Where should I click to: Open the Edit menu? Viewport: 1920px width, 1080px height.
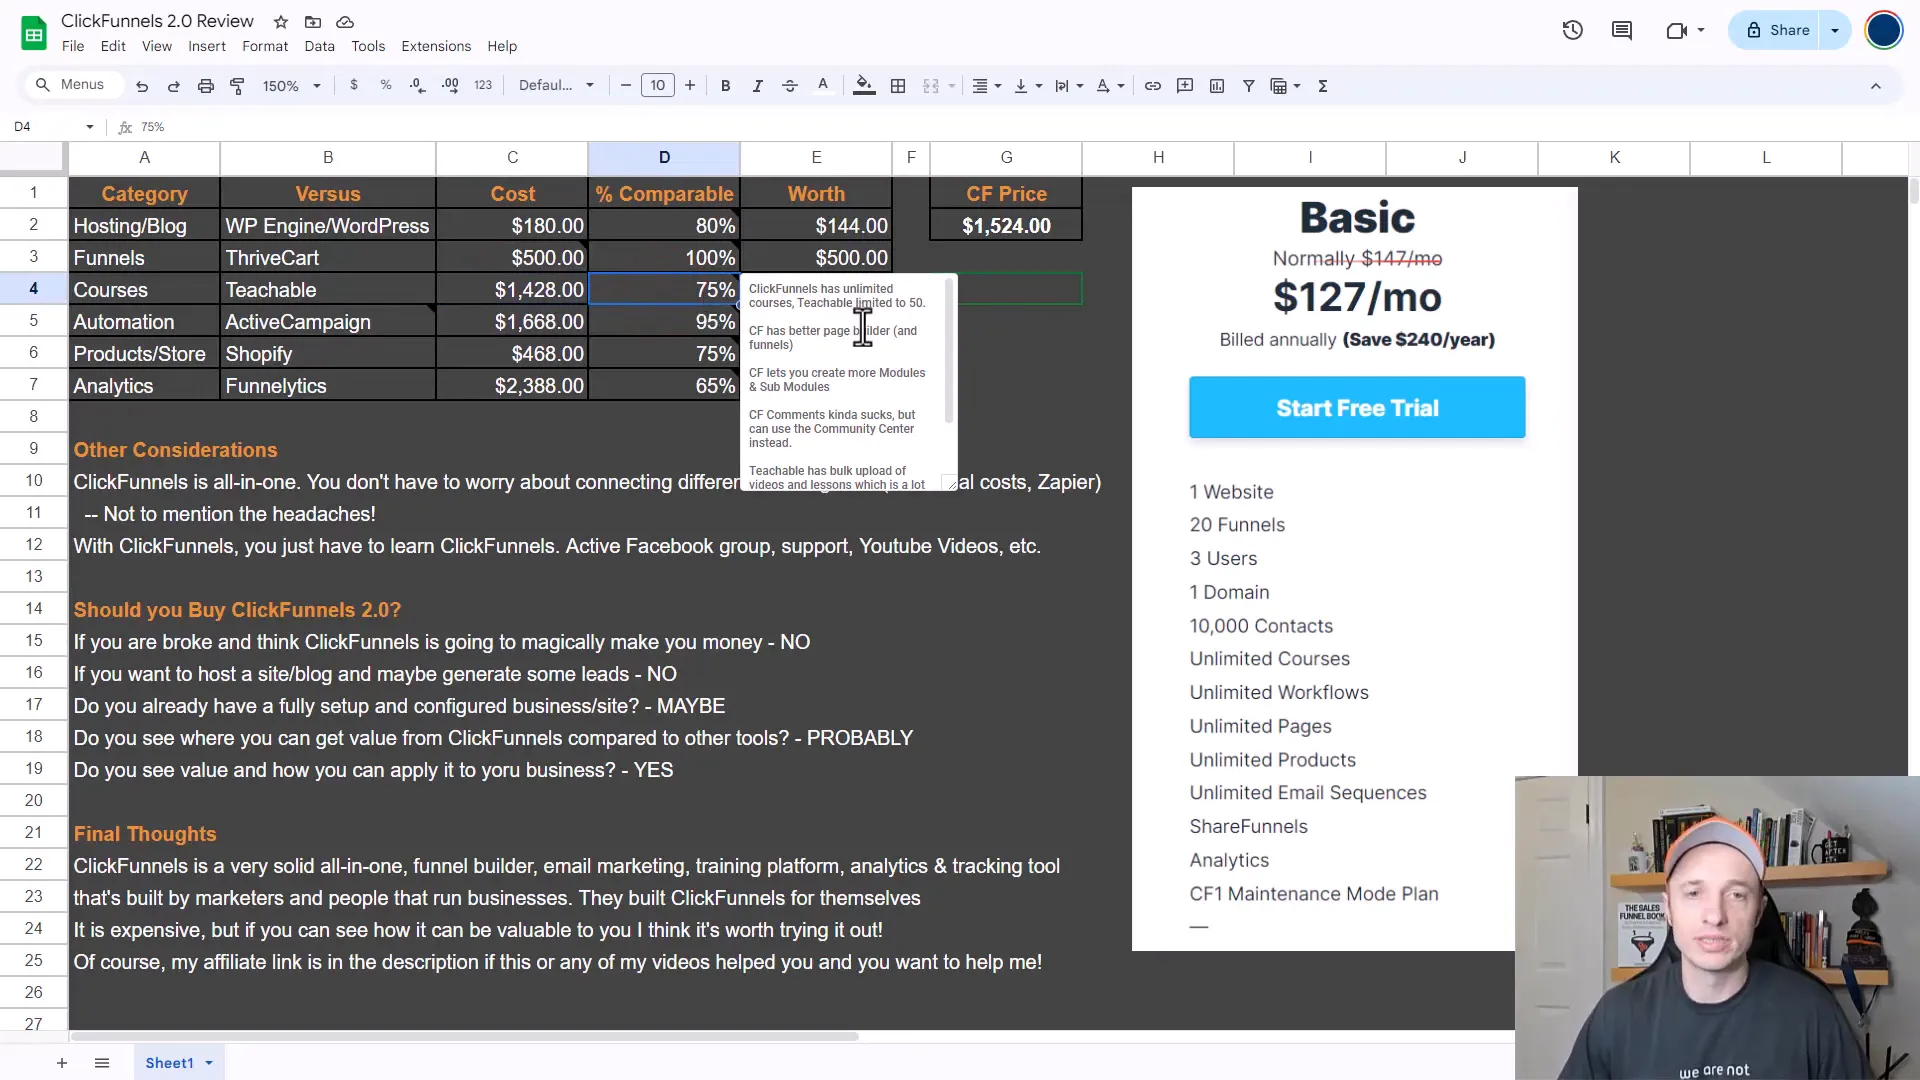pyautogui.click(x=113, y=46)
